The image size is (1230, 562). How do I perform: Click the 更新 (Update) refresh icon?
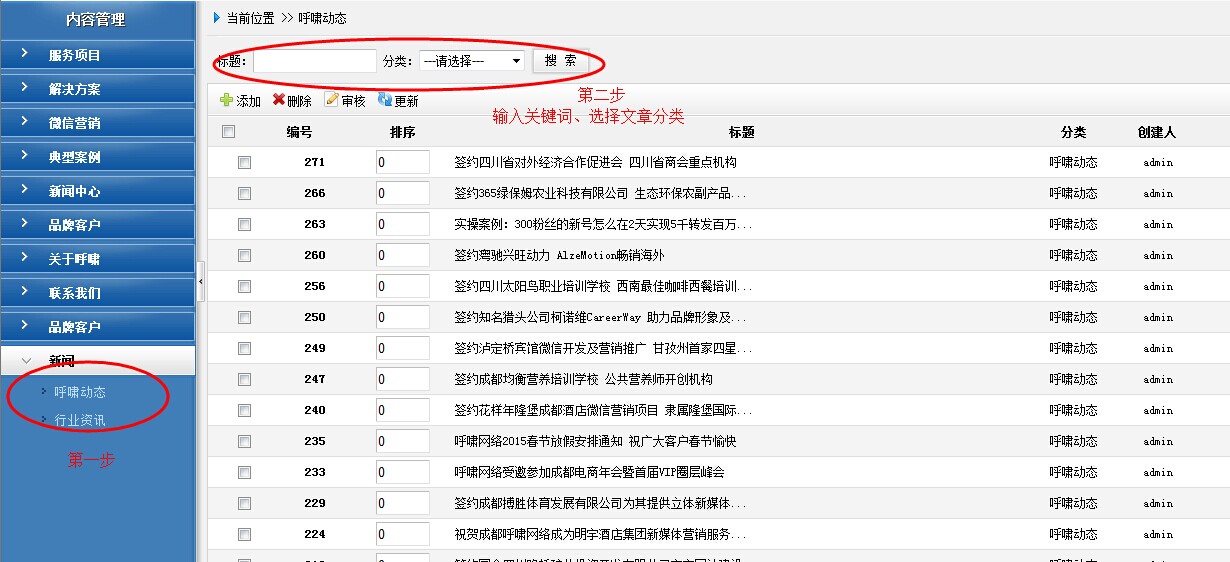385,100
